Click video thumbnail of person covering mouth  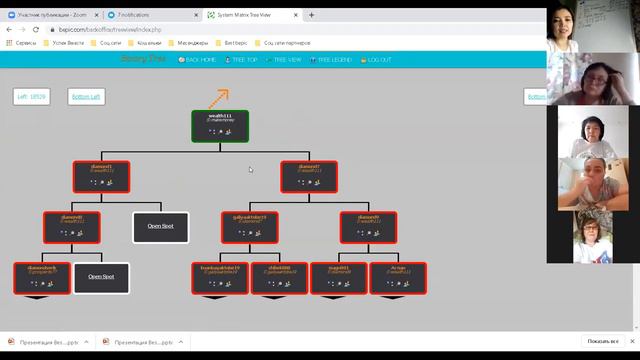[593, 184]
